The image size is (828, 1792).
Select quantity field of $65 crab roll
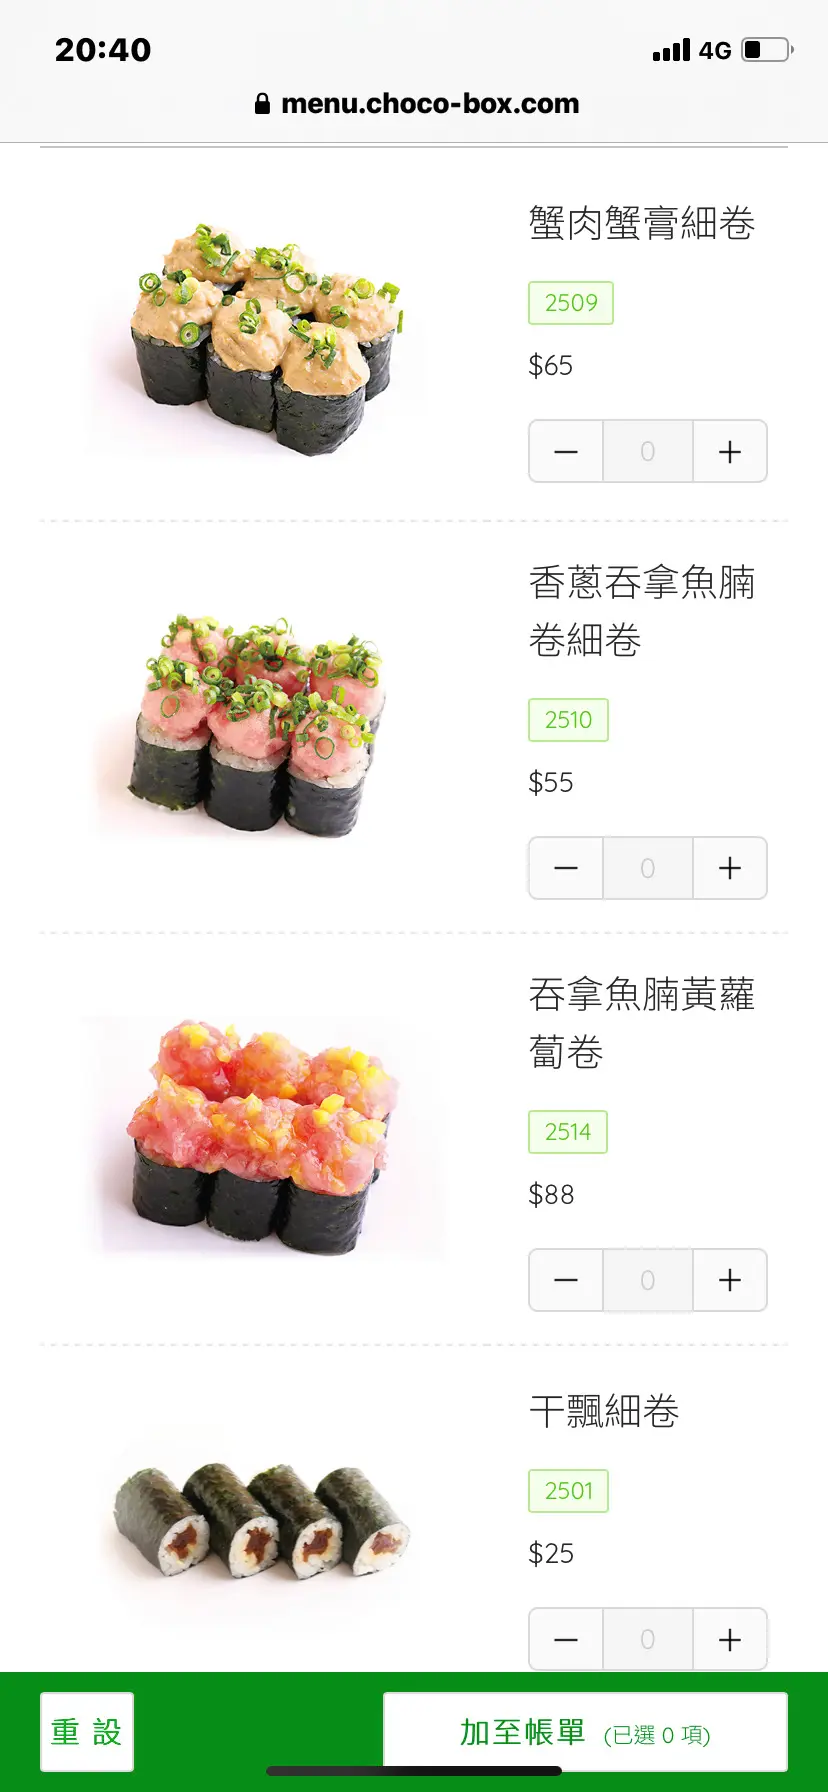[x=648, y=451]
